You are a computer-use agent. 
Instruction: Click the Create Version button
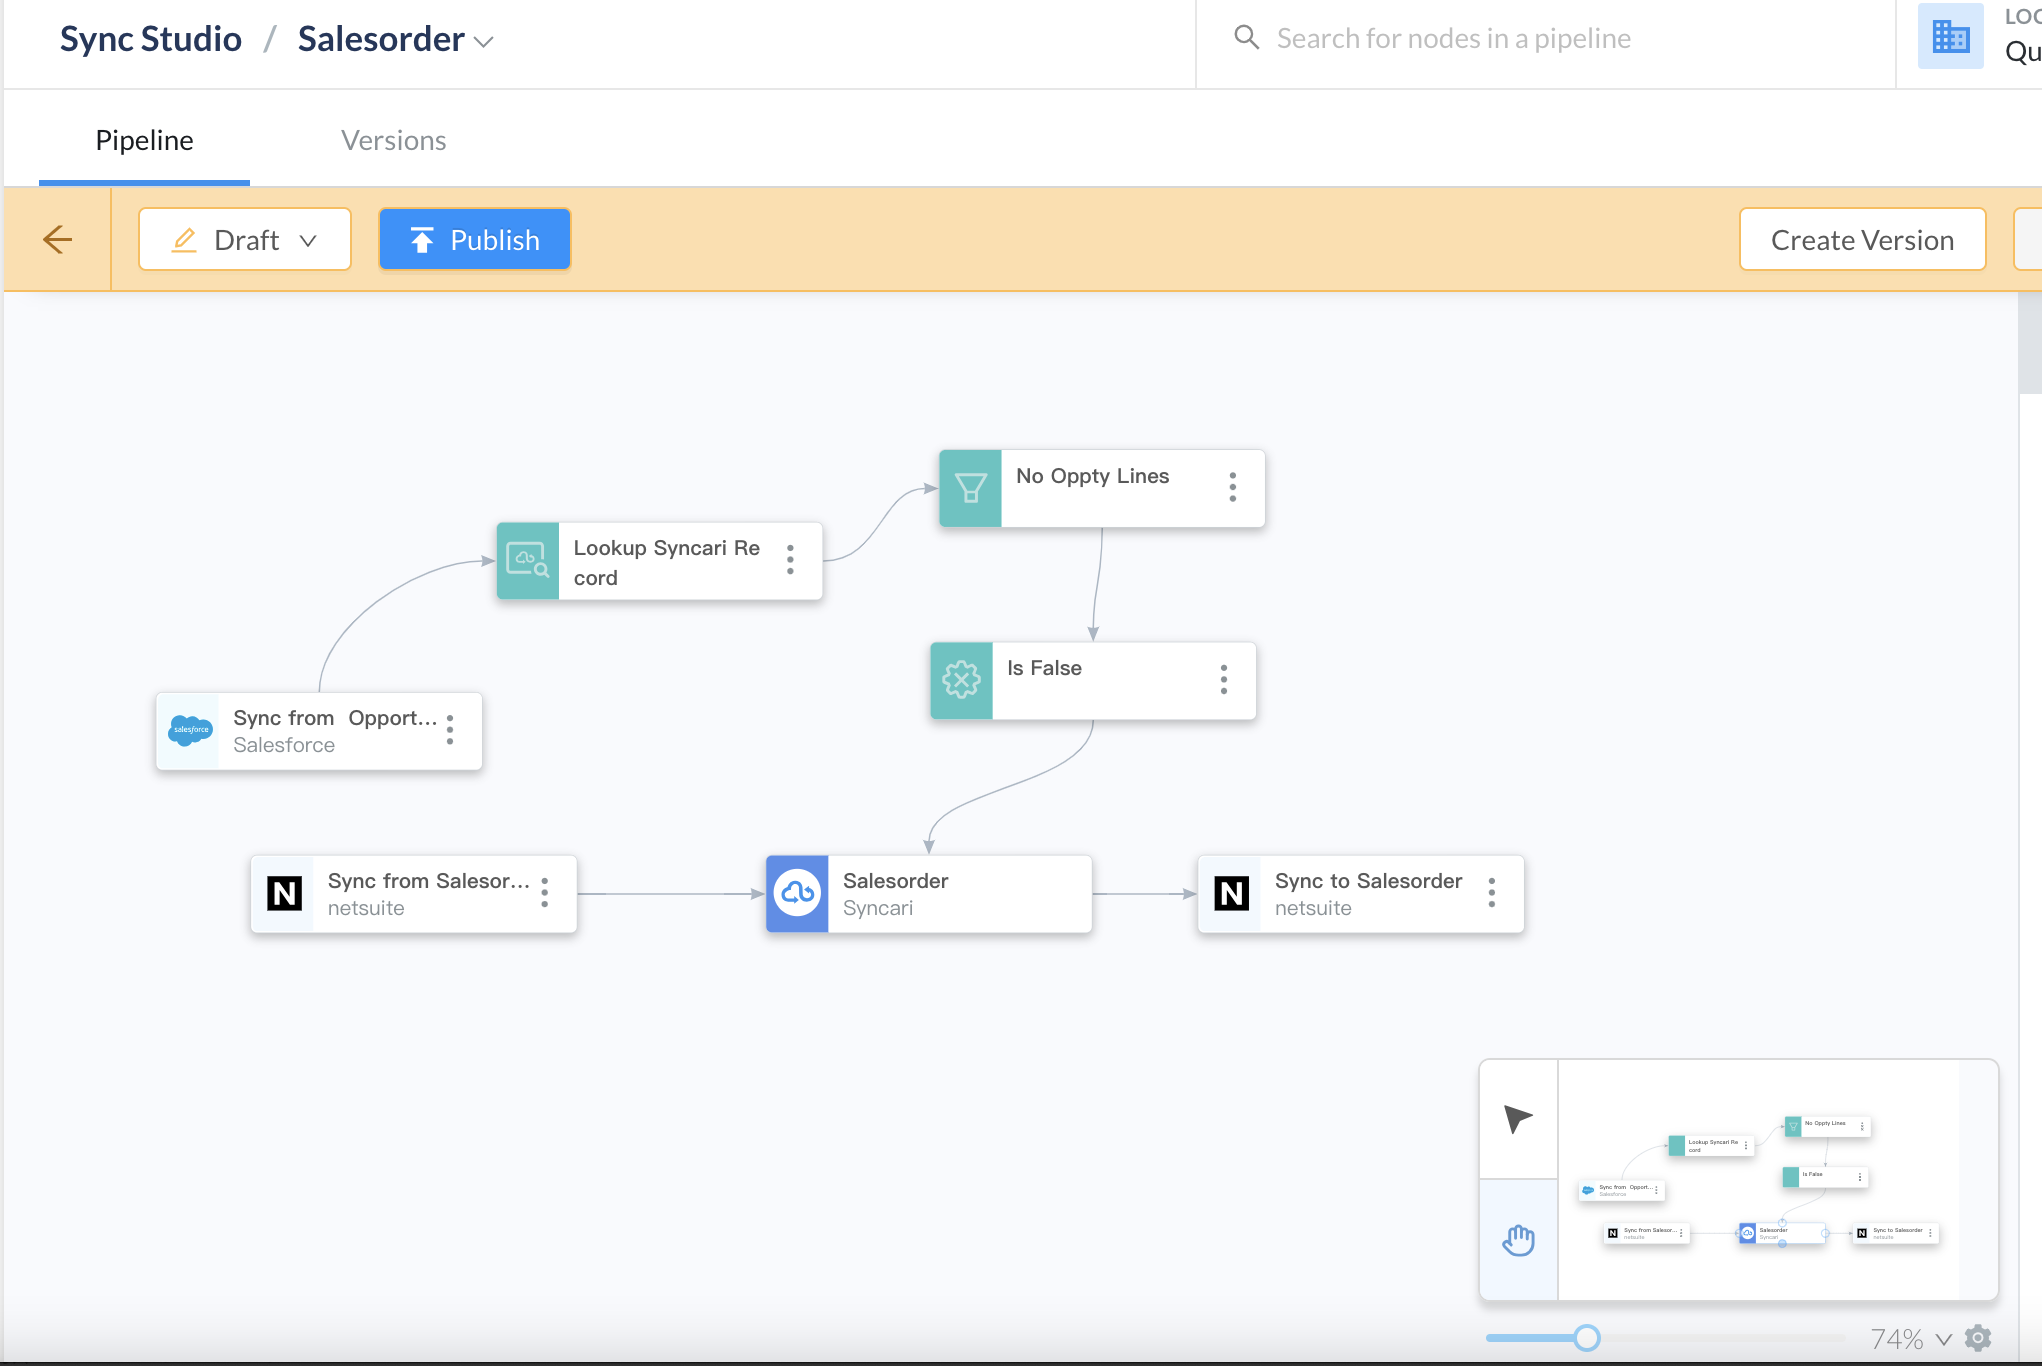click(x=1862, y=240)
